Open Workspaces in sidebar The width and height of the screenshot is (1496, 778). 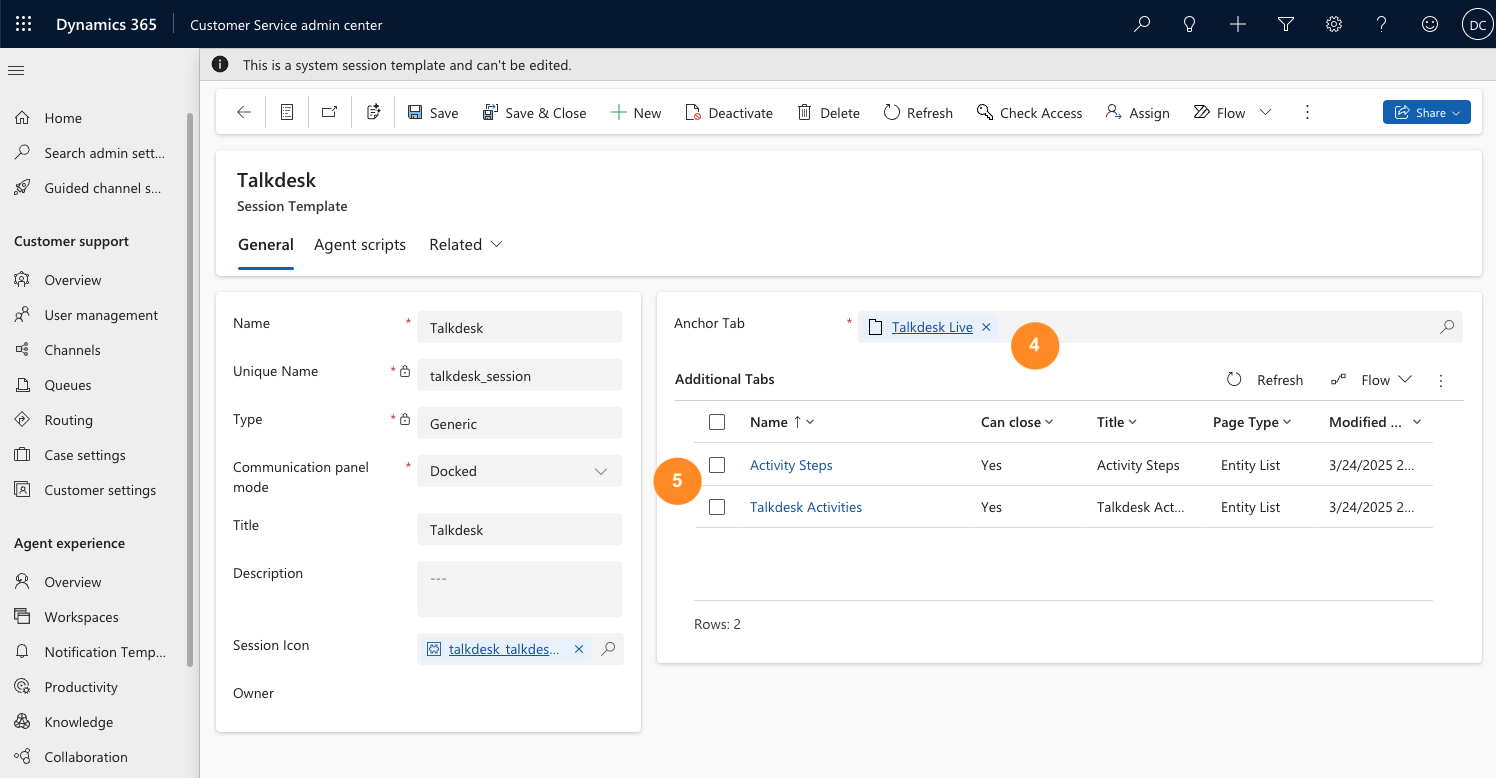click(x=81, y=617)
